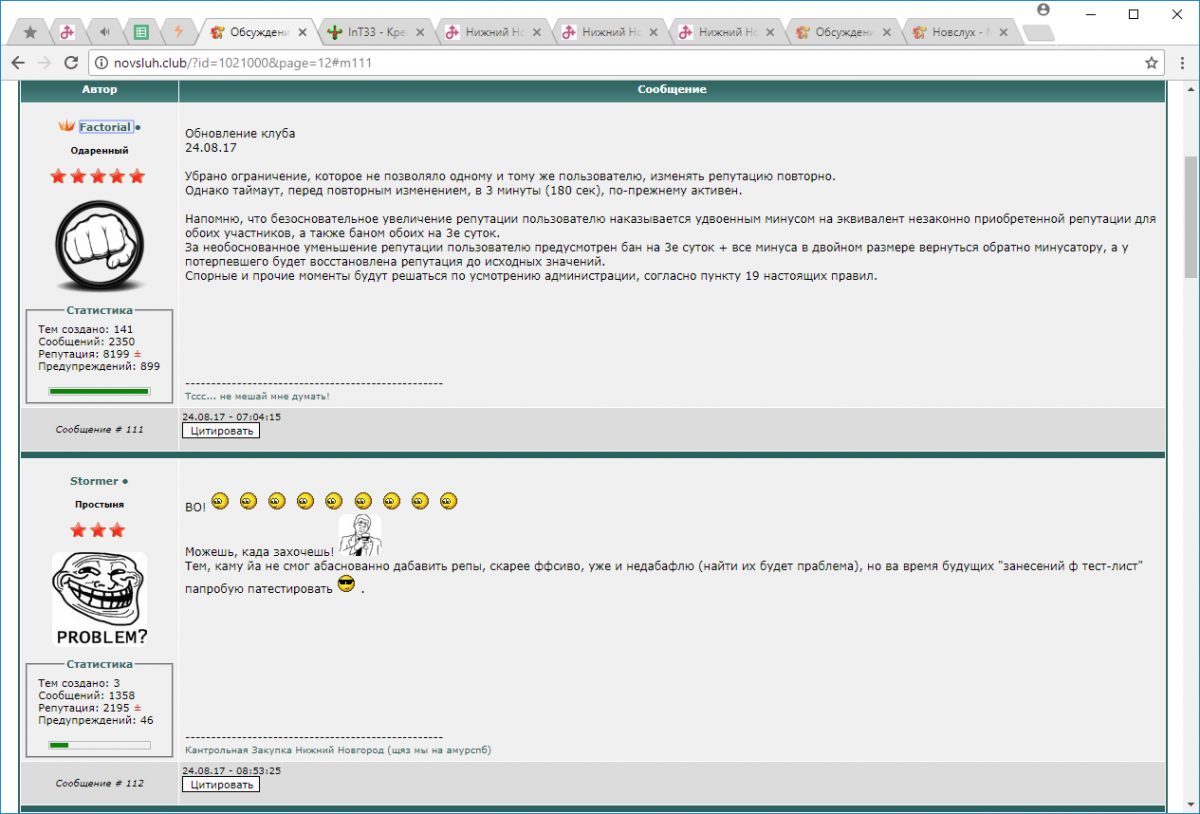This screenshot has width=1200, height=814.
Task: Change Stormer's reputation via ± icon
Action: [137, 708]
